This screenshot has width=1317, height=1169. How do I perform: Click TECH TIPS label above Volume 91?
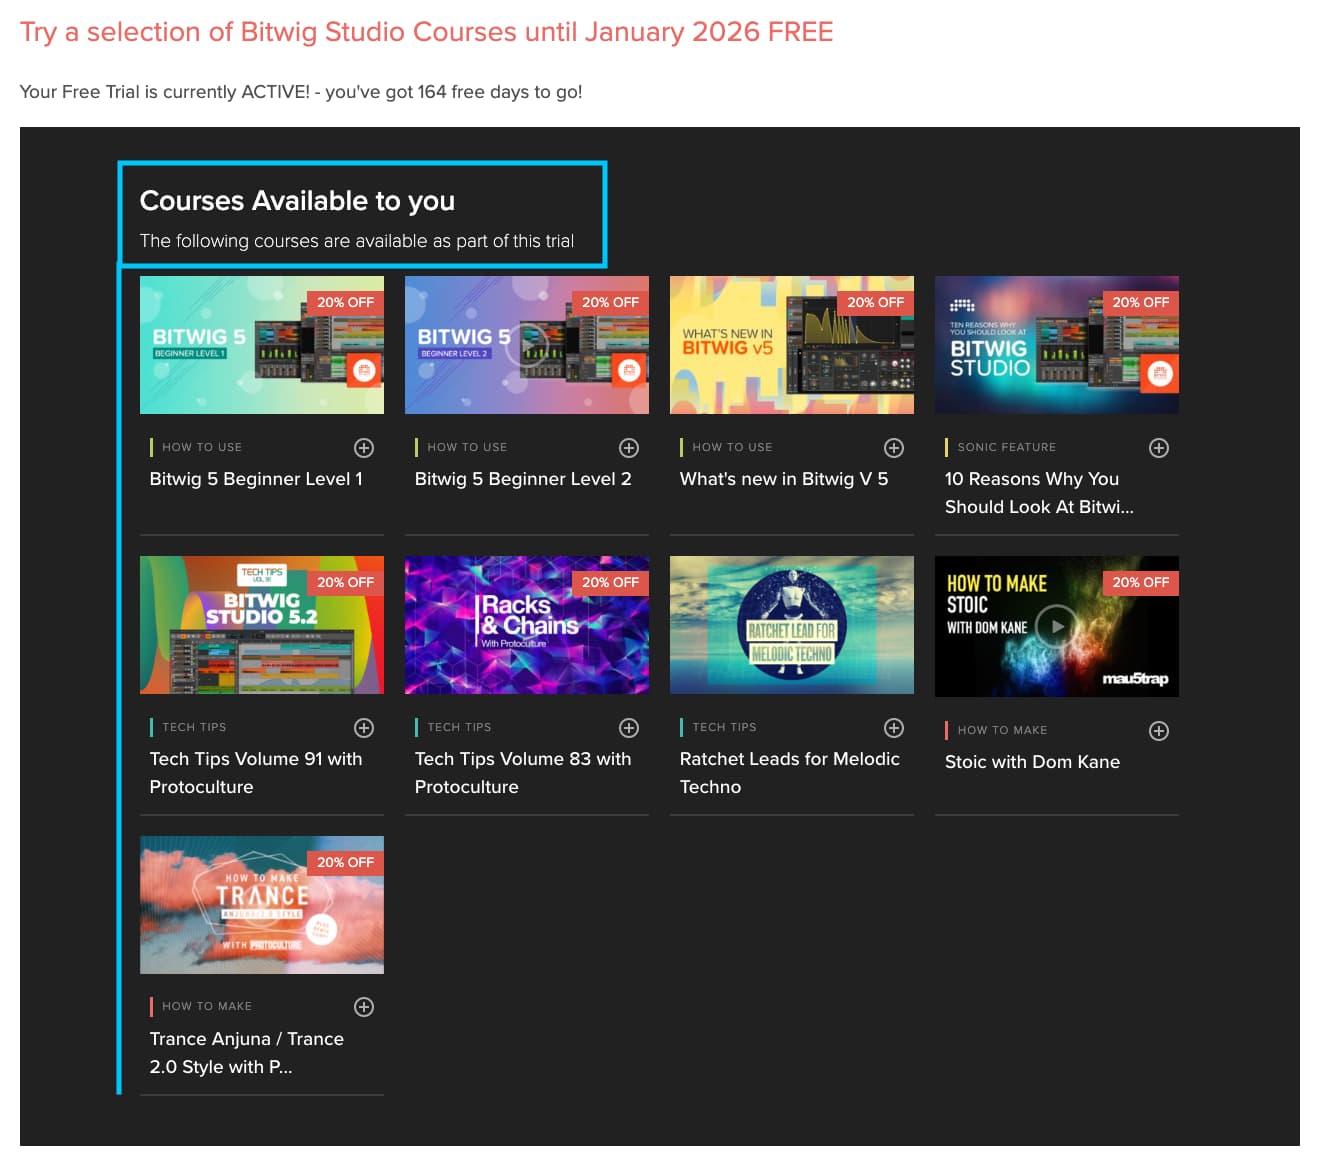click(x=194, y=727)
